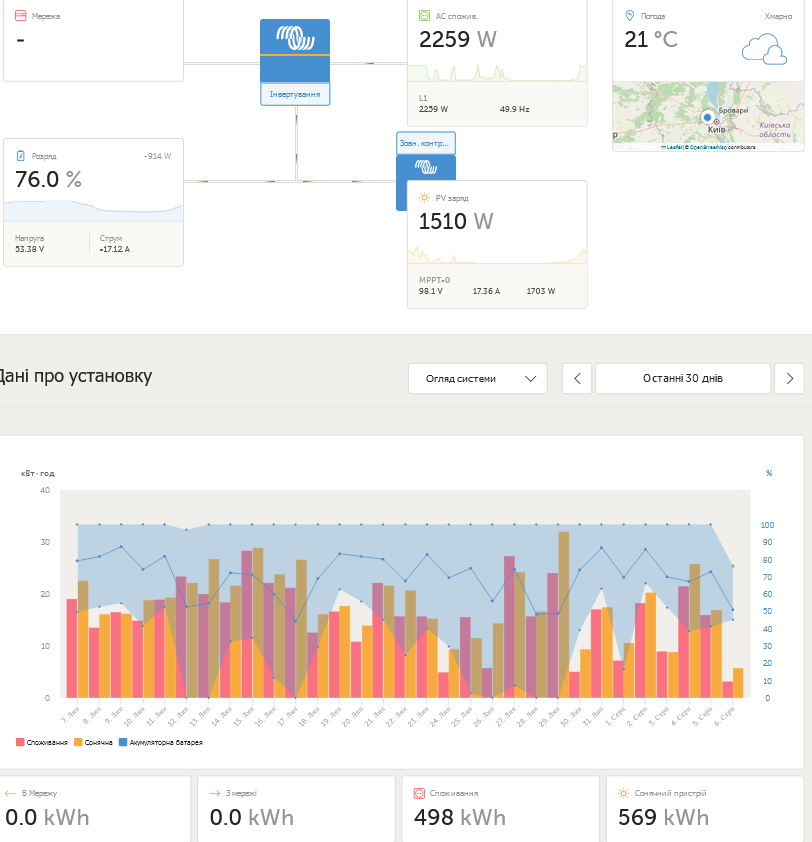Toggle Сонячна series in chart legend
The width and height of the screenshot is (812, 842).
coord(94,742)
